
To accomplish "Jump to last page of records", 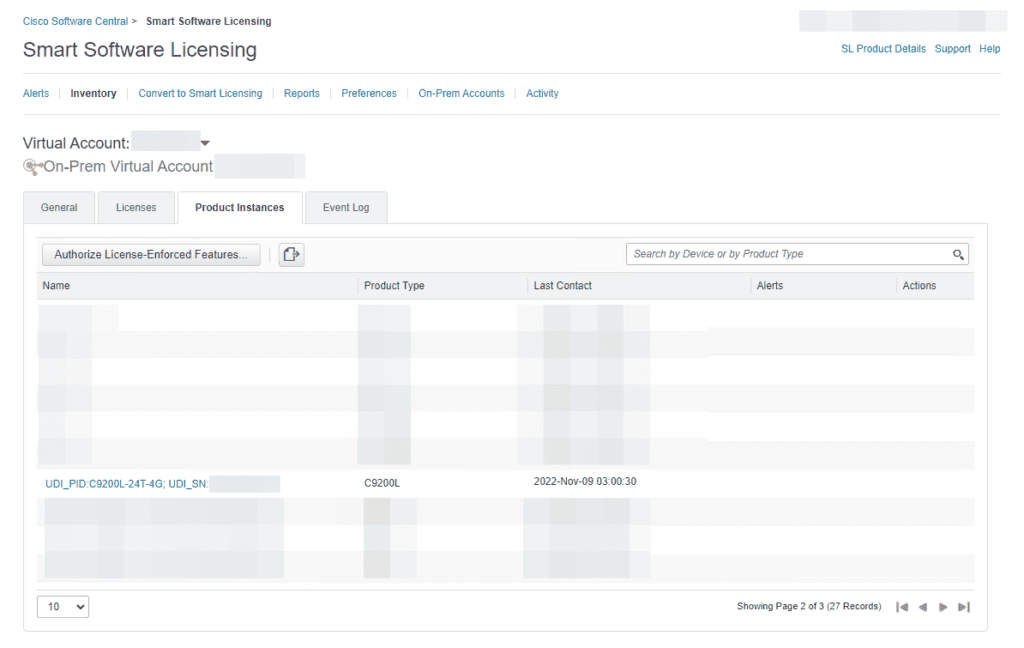I will tap(964, 607).
